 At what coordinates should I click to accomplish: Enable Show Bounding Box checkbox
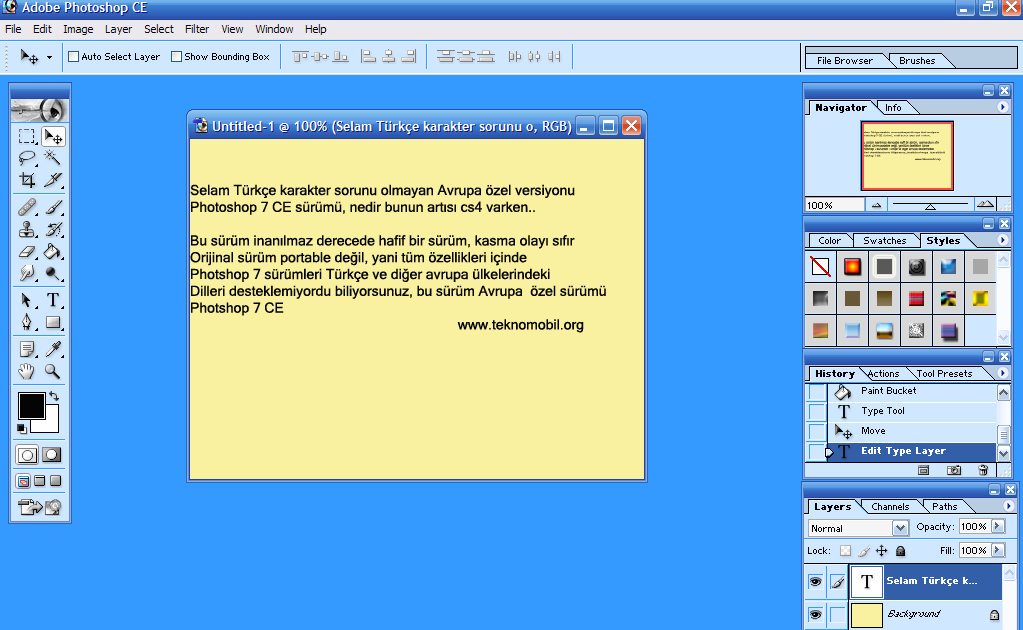coord(176,57)
